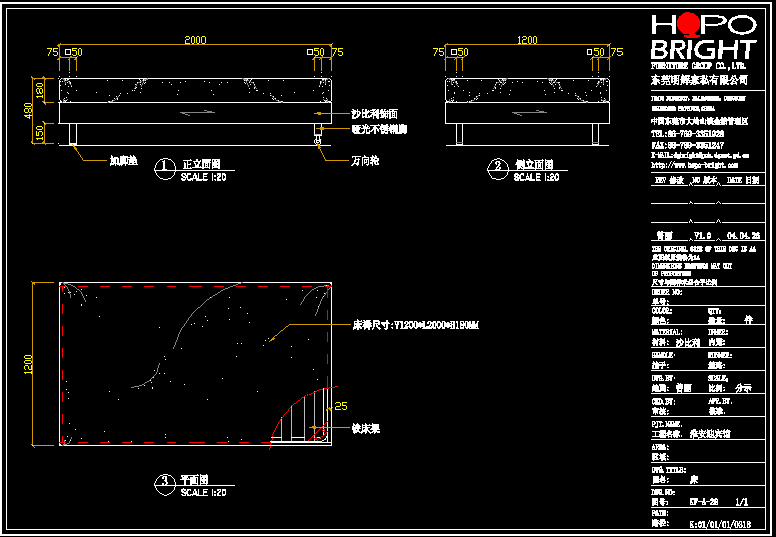Click the 床褥尺寸 mattress size annotation

pyautogui.click(x=415, y=325)
